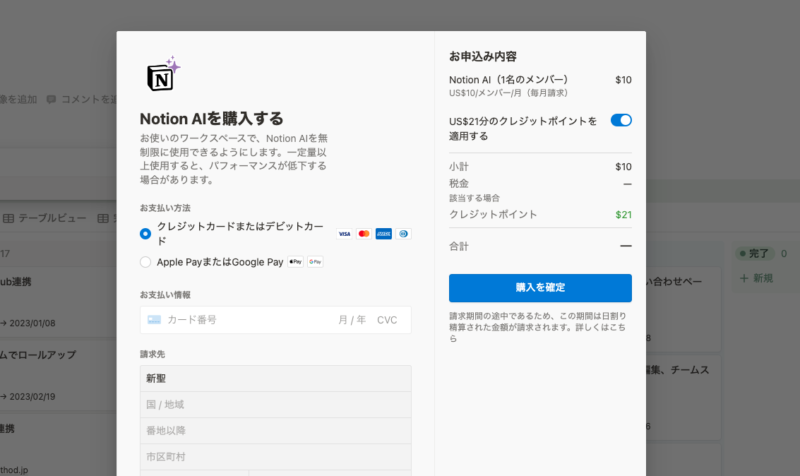Focus the 市区町村 city field

(276, 457)
